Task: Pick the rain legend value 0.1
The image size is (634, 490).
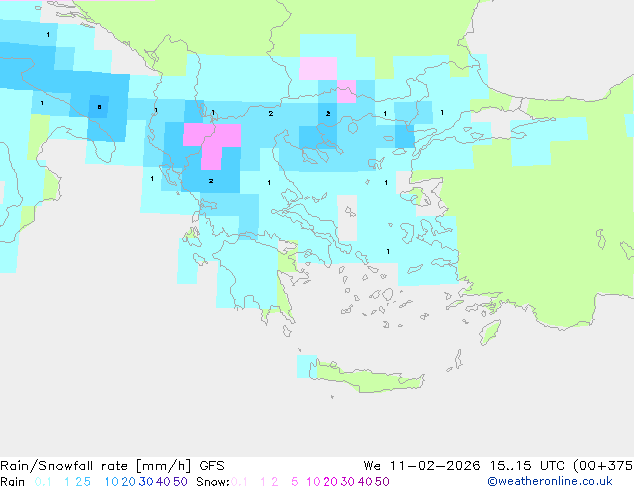Action: click(43, 482)
